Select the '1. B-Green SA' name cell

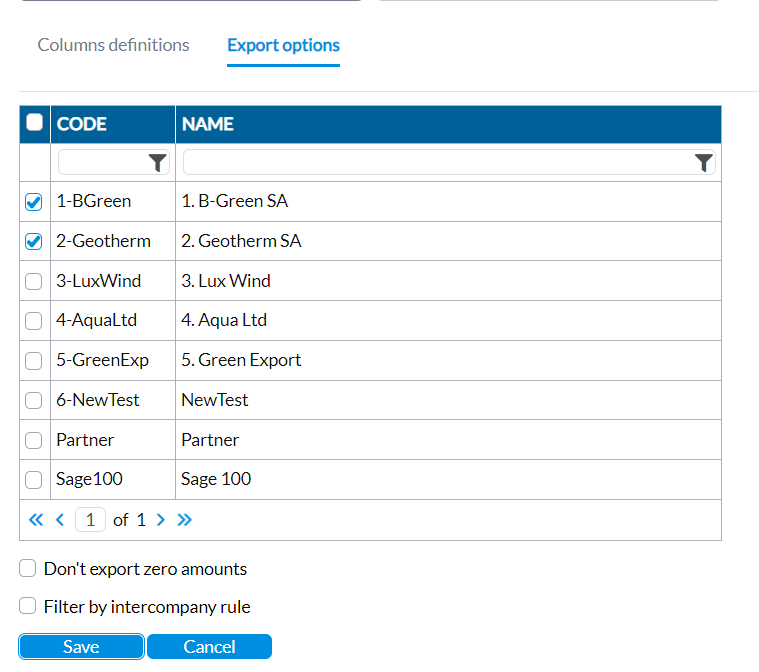point(448,201)
